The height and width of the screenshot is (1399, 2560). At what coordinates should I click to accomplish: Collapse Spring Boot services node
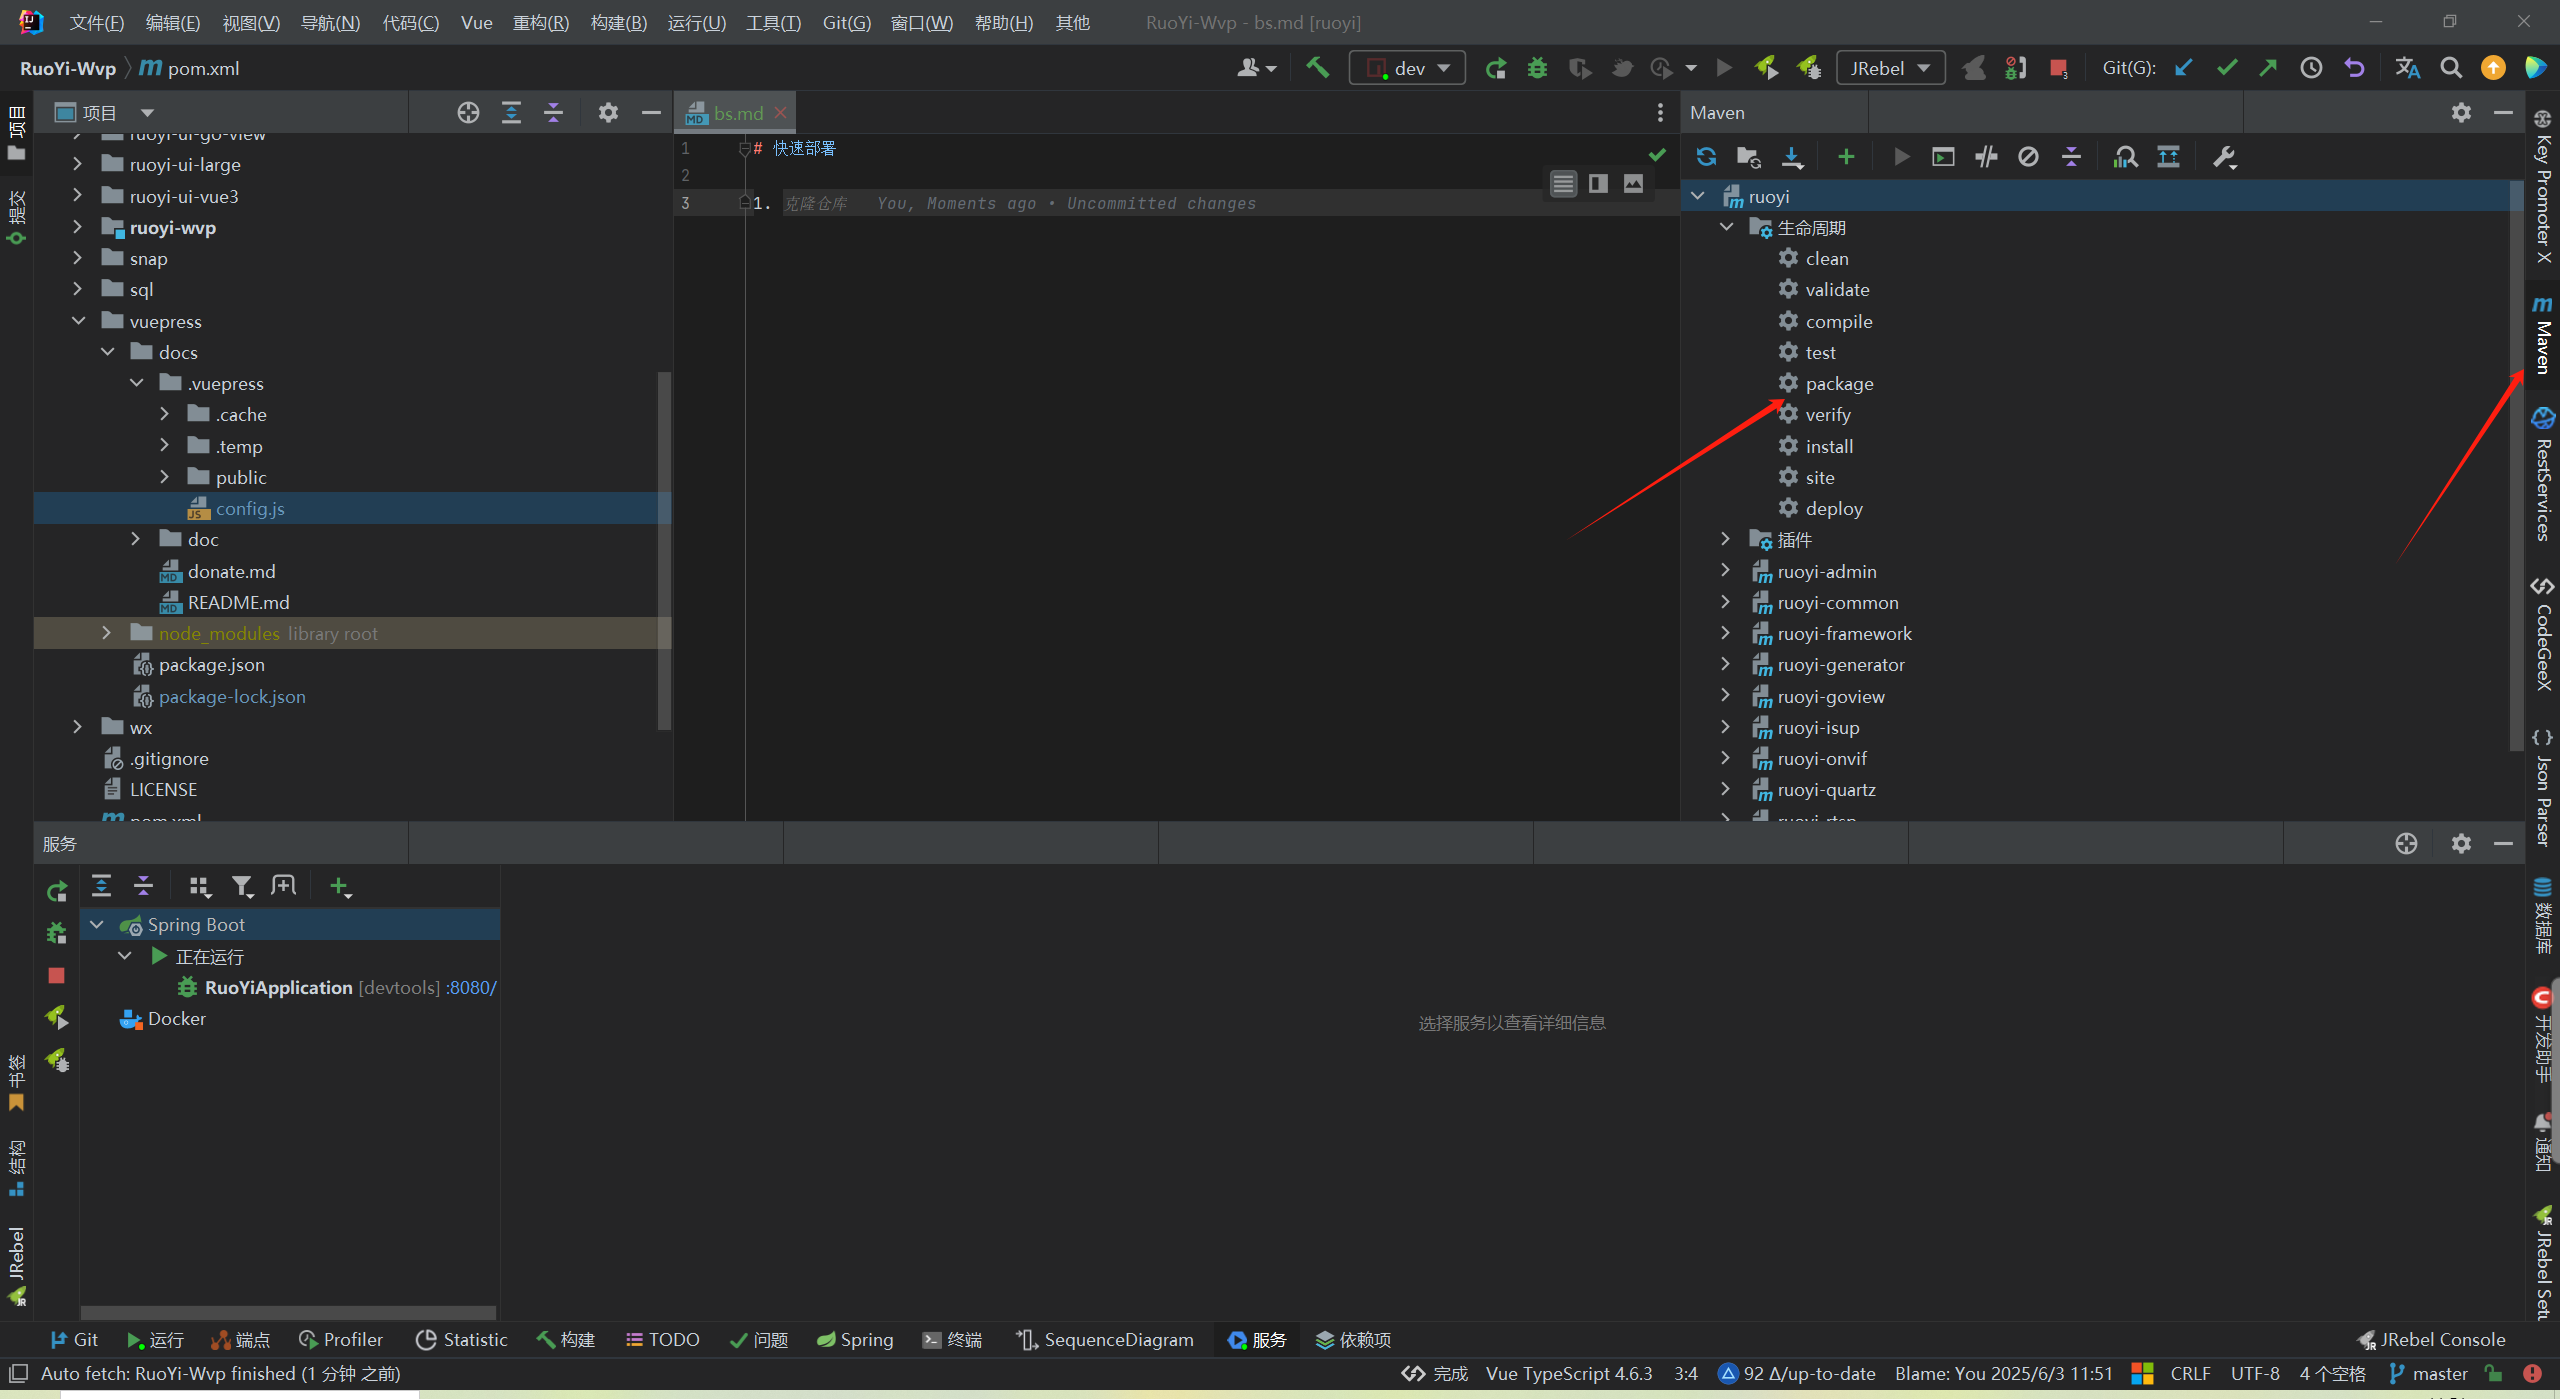point(97,924)
